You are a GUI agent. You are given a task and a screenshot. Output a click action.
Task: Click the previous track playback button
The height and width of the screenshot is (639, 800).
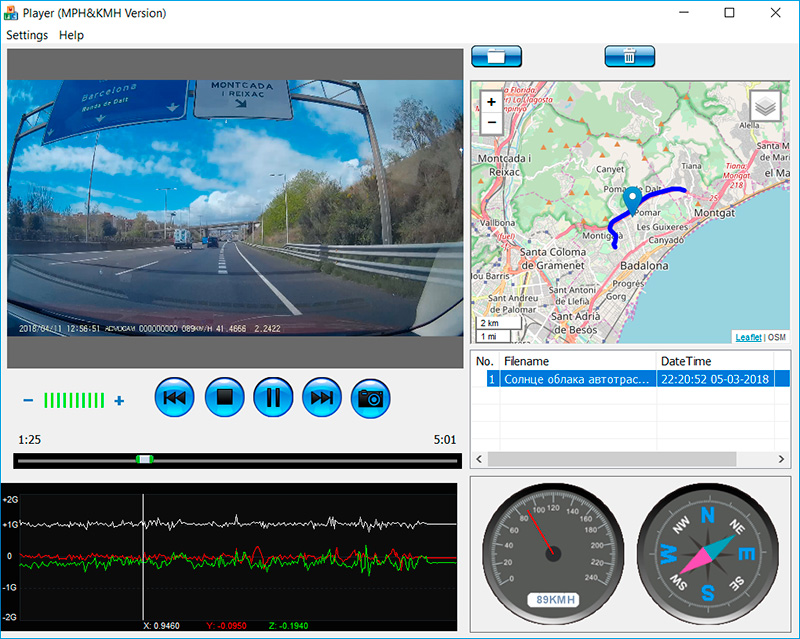(174, 398)
